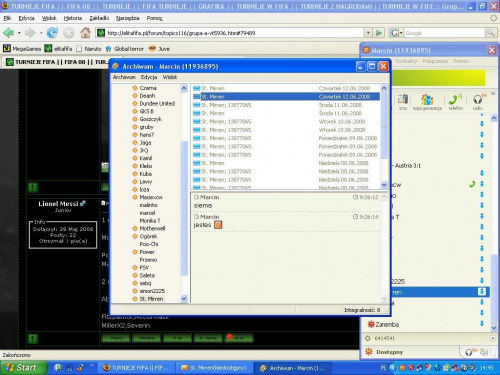Select Motherwell in archive contact tree
This screenshot has width=500, height=375.
click(152, 228)
